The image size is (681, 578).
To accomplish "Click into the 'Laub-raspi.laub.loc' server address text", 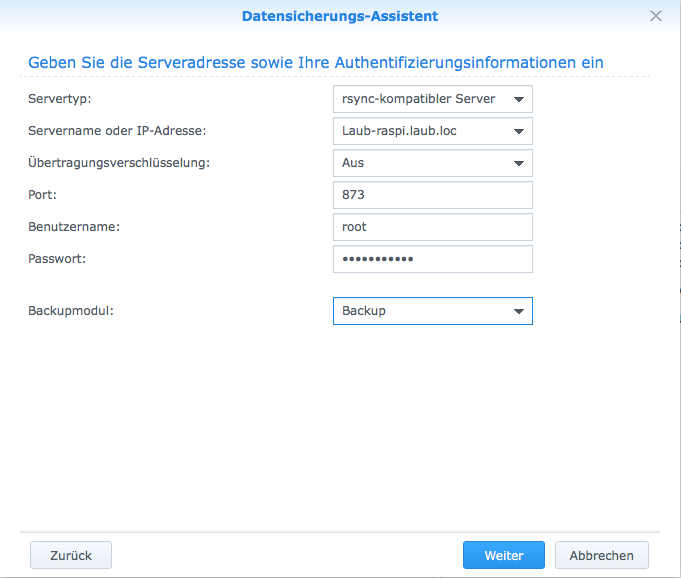I will [399, 131].
